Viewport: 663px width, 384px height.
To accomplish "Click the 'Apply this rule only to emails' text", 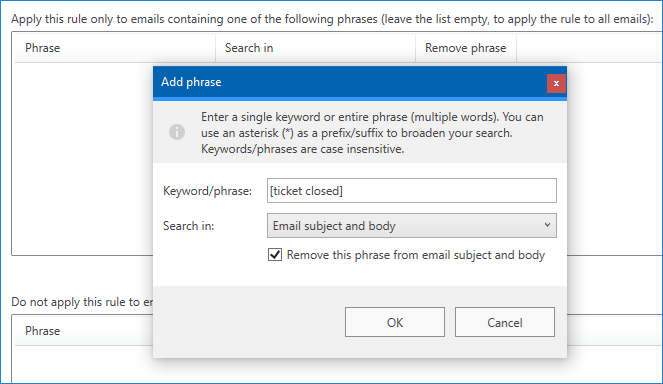I will (332, 19).
